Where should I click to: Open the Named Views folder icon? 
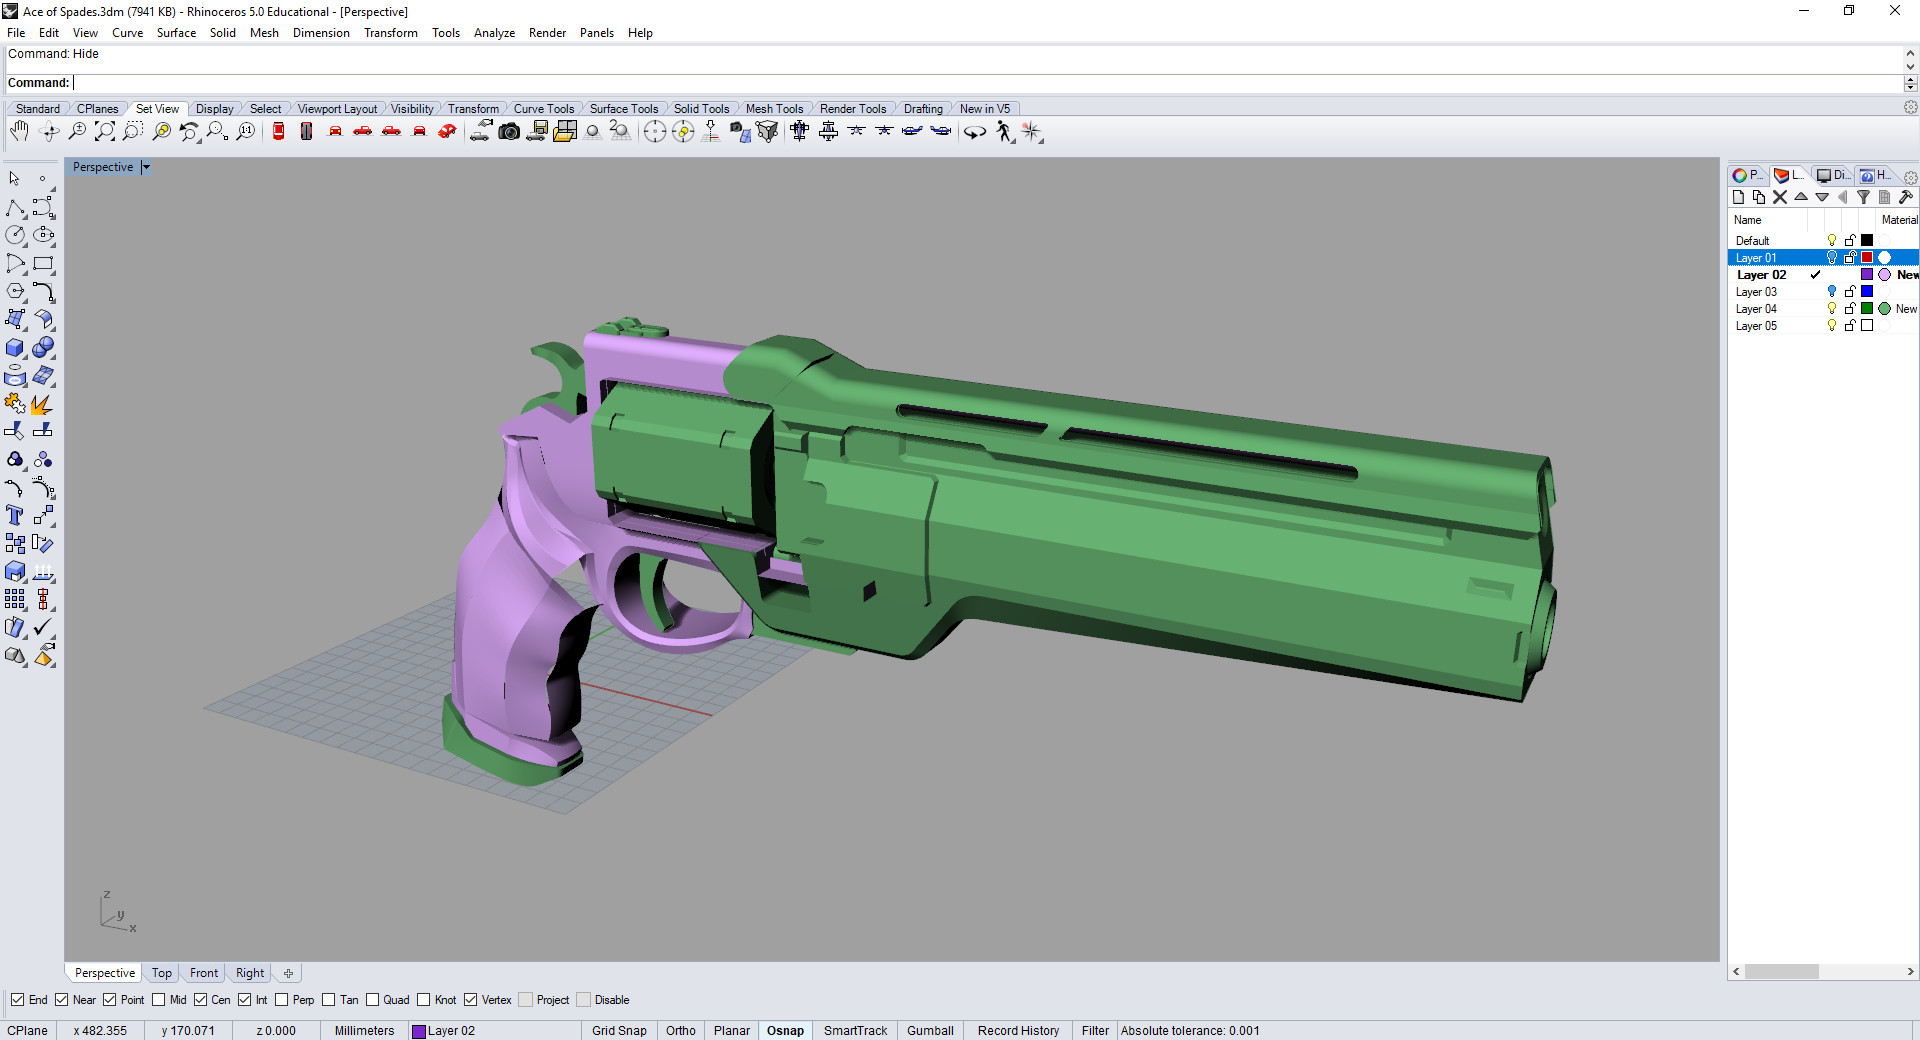[x=565, y=132]
